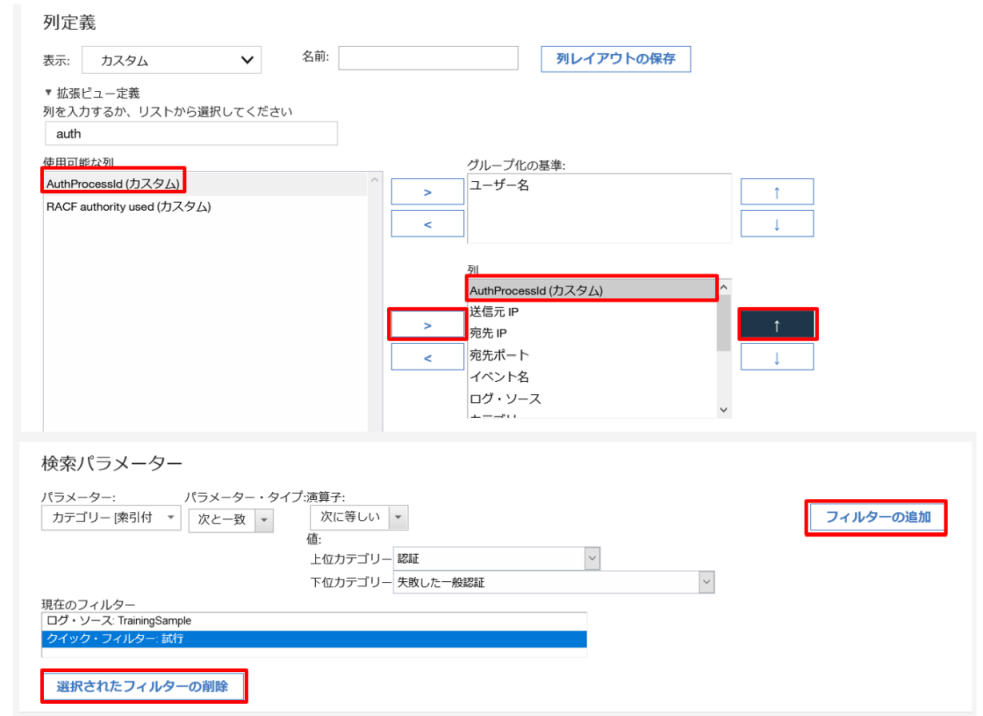This screenshot has width=983, height=716.
Task: Add column to grouping with > button
Action: (428, 192)
